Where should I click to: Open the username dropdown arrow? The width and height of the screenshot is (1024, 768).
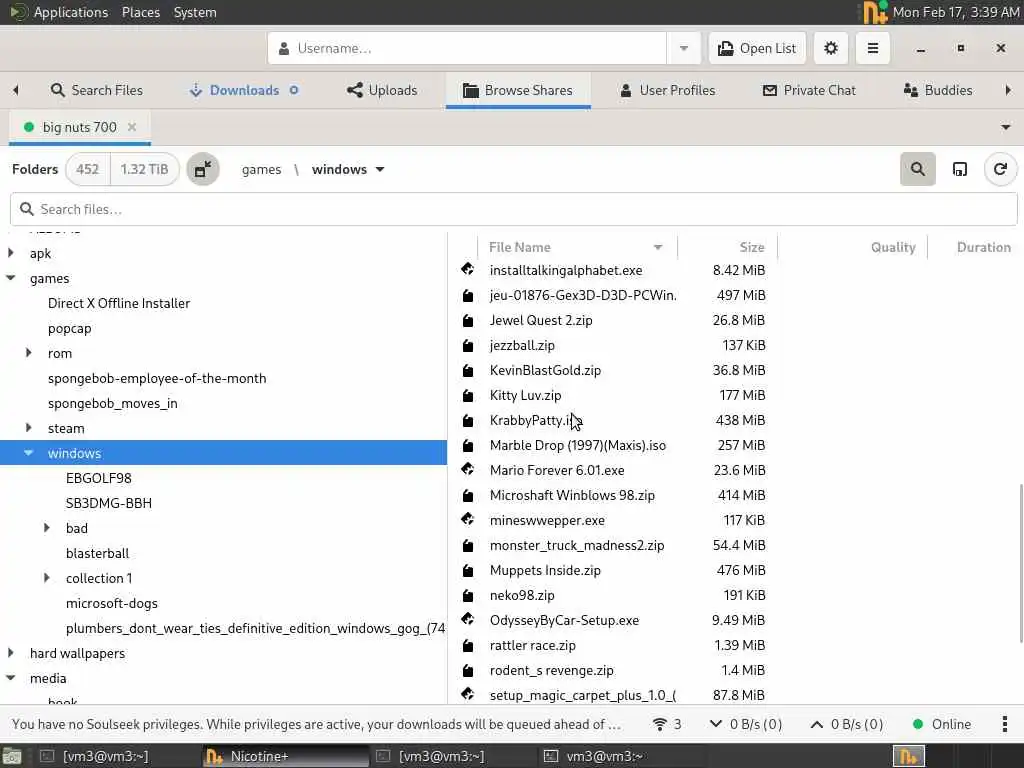pos(684,48)
